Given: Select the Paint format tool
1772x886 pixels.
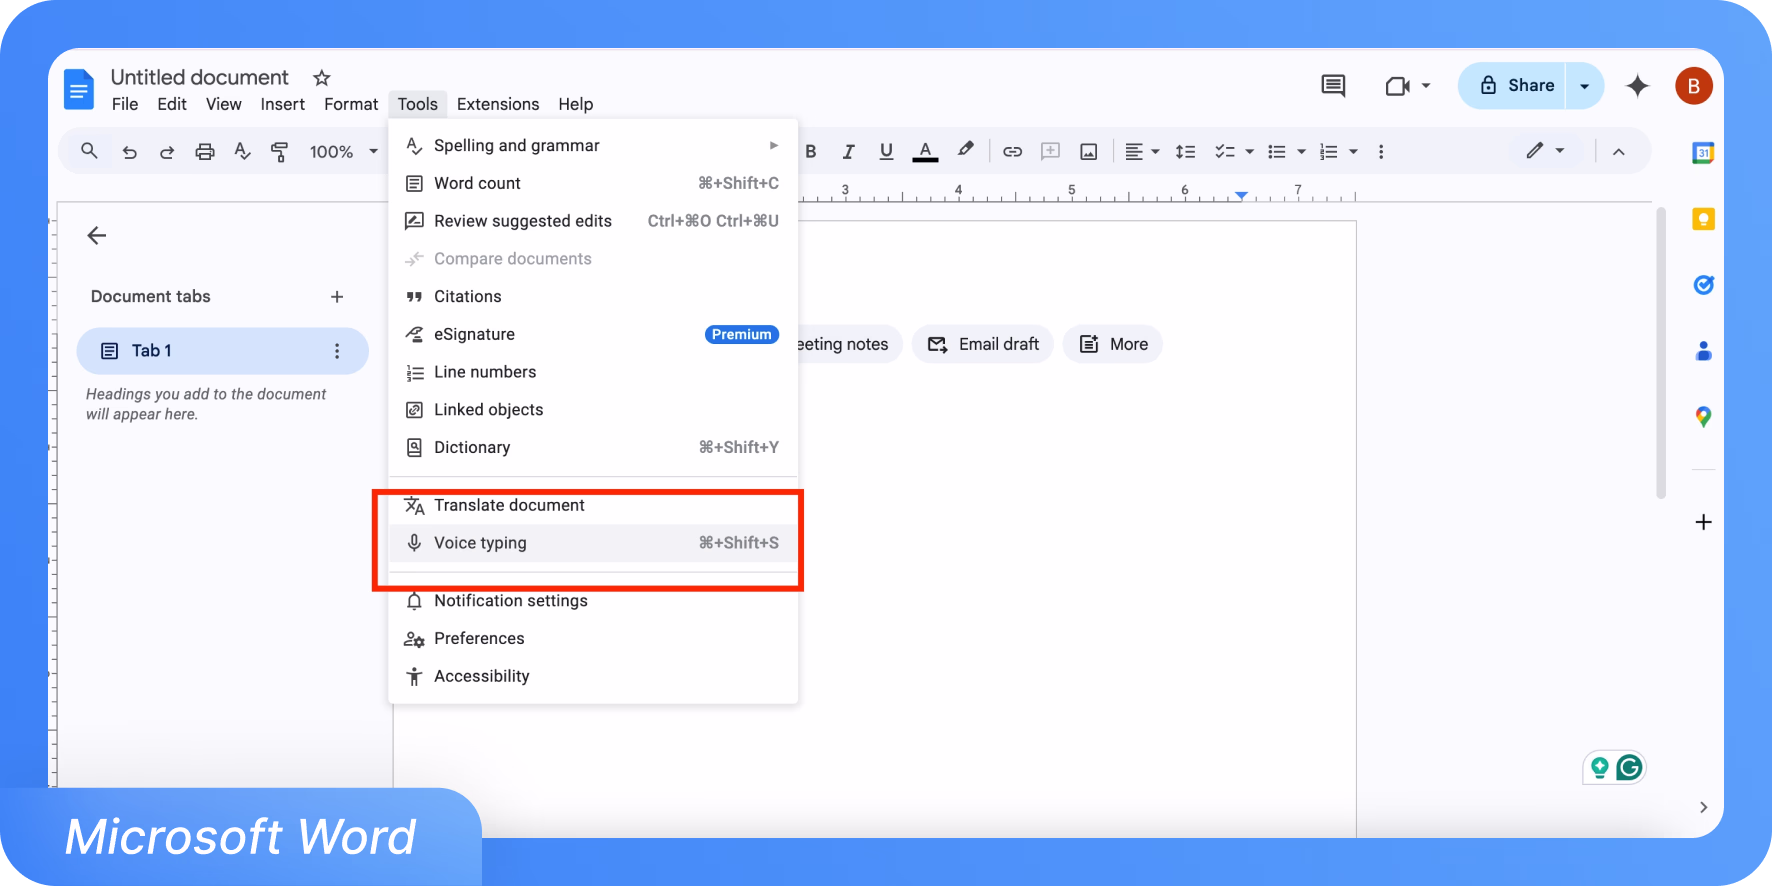Looking at the screenshot, I should 280,152.
